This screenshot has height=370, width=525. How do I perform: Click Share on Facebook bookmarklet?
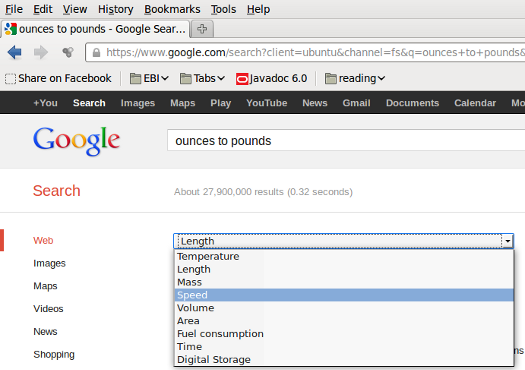pos(58,78)
